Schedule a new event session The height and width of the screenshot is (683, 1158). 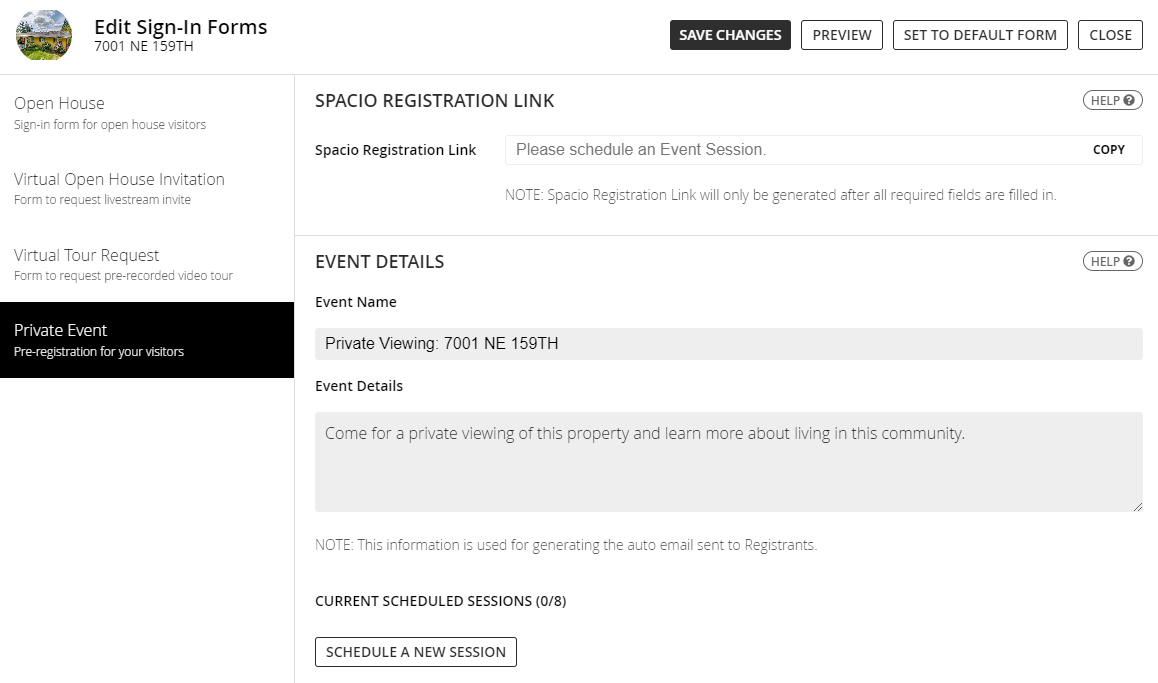tap(415, 651)
